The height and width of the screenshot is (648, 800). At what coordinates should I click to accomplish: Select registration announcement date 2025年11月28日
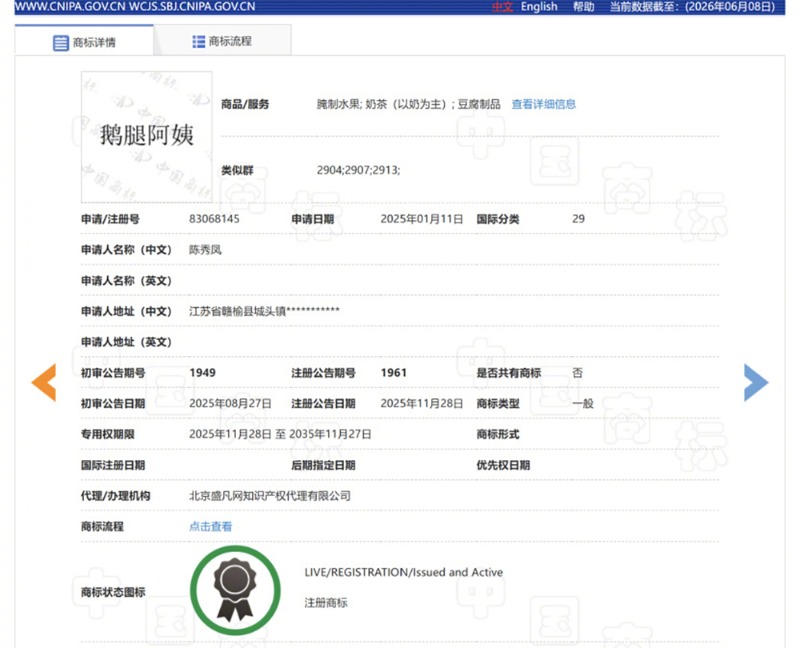click(x=422, y=404)
